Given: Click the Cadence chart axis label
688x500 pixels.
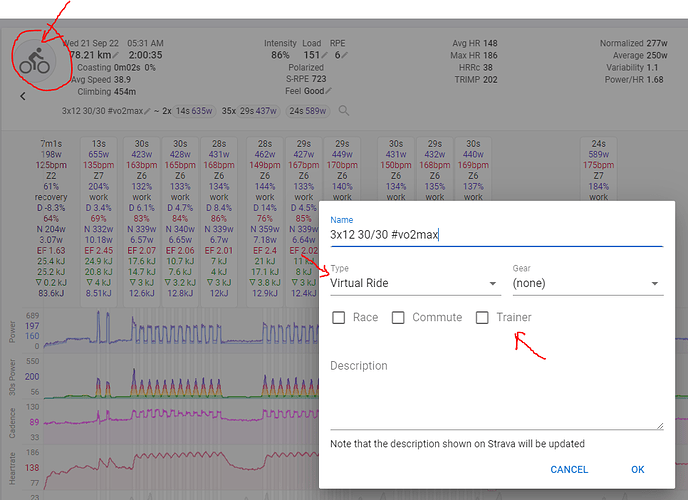Looking at the screenshot, I should [x=12, y=423].
